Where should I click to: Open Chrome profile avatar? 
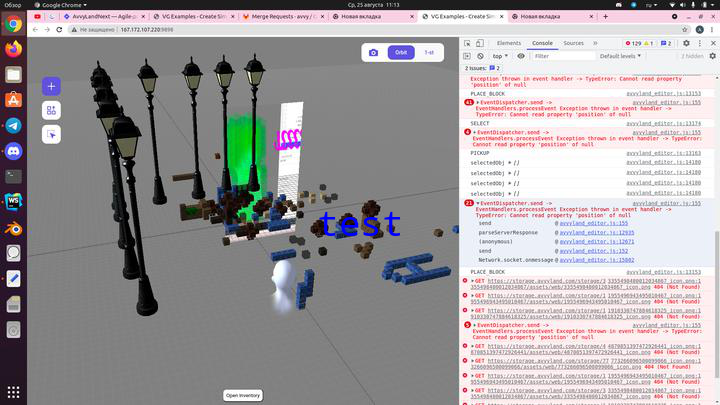(x=699, y=29)
